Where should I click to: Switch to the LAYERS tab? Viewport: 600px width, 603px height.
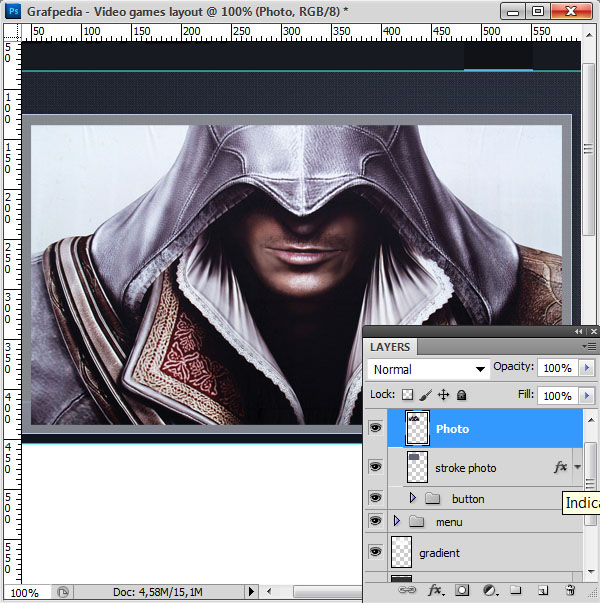tap(390, 347)
